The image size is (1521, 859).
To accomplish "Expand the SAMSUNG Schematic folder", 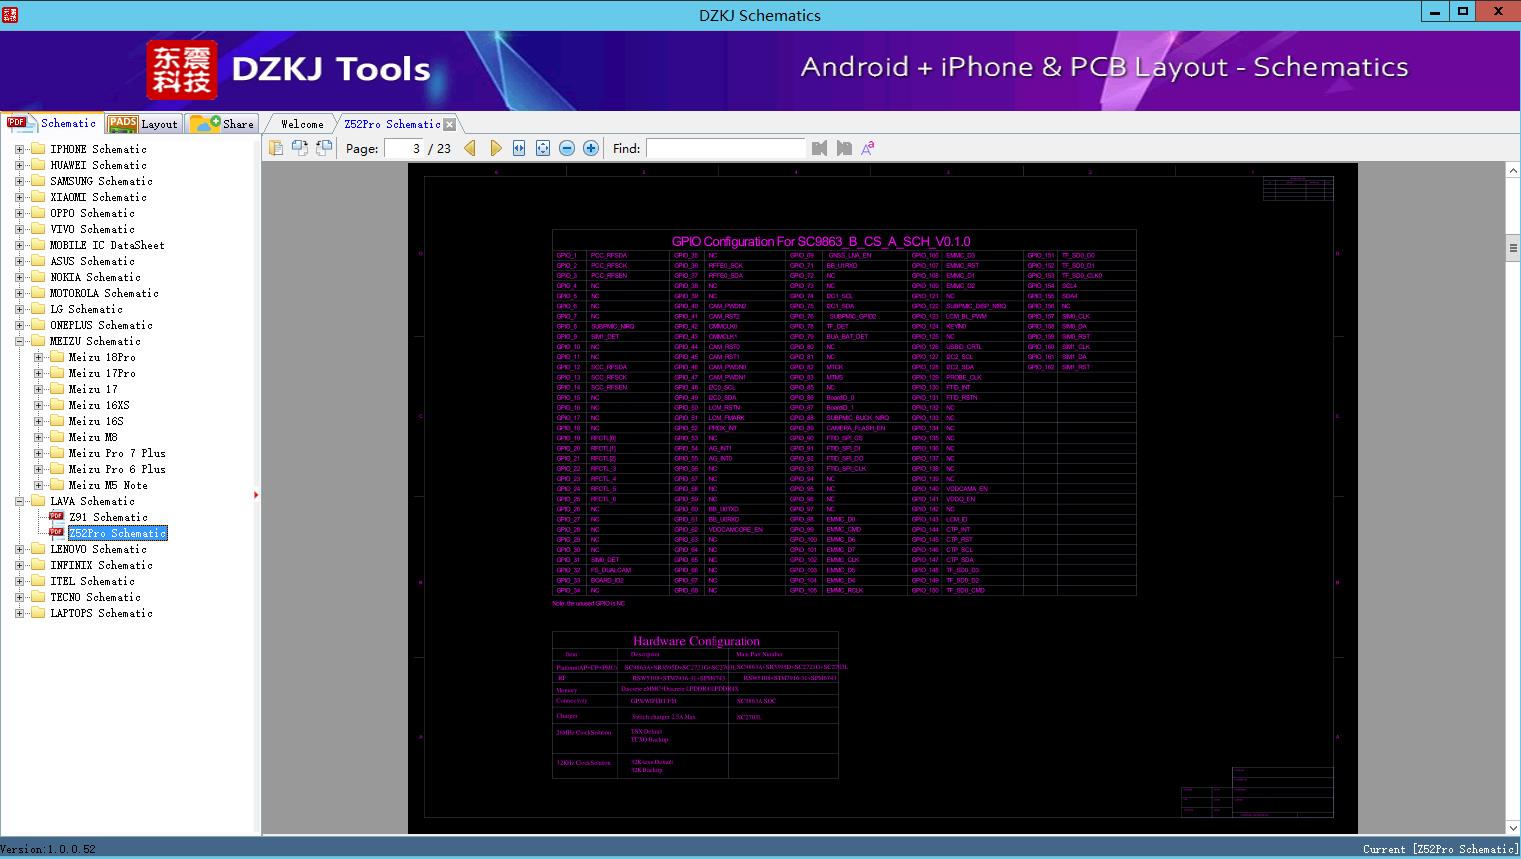I will coord(19,181).
